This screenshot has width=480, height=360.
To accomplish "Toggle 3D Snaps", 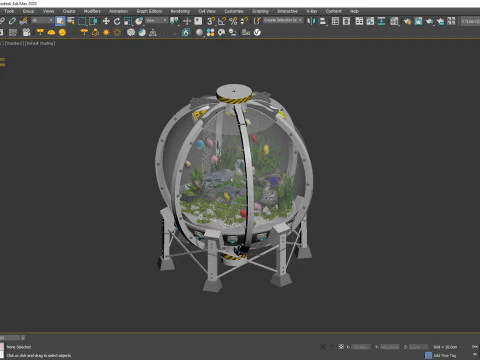I will [211, 21].
